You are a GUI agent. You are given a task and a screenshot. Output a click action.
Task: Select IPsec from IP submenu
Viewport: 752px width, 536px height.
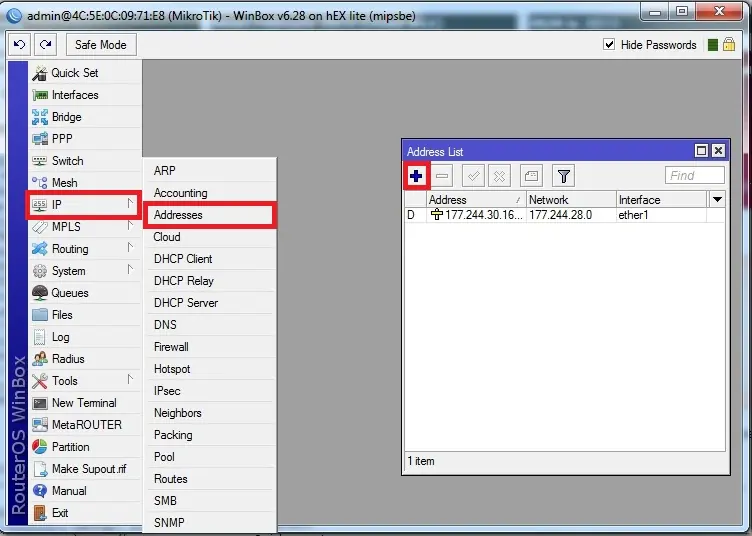click(x=210, y=391)
